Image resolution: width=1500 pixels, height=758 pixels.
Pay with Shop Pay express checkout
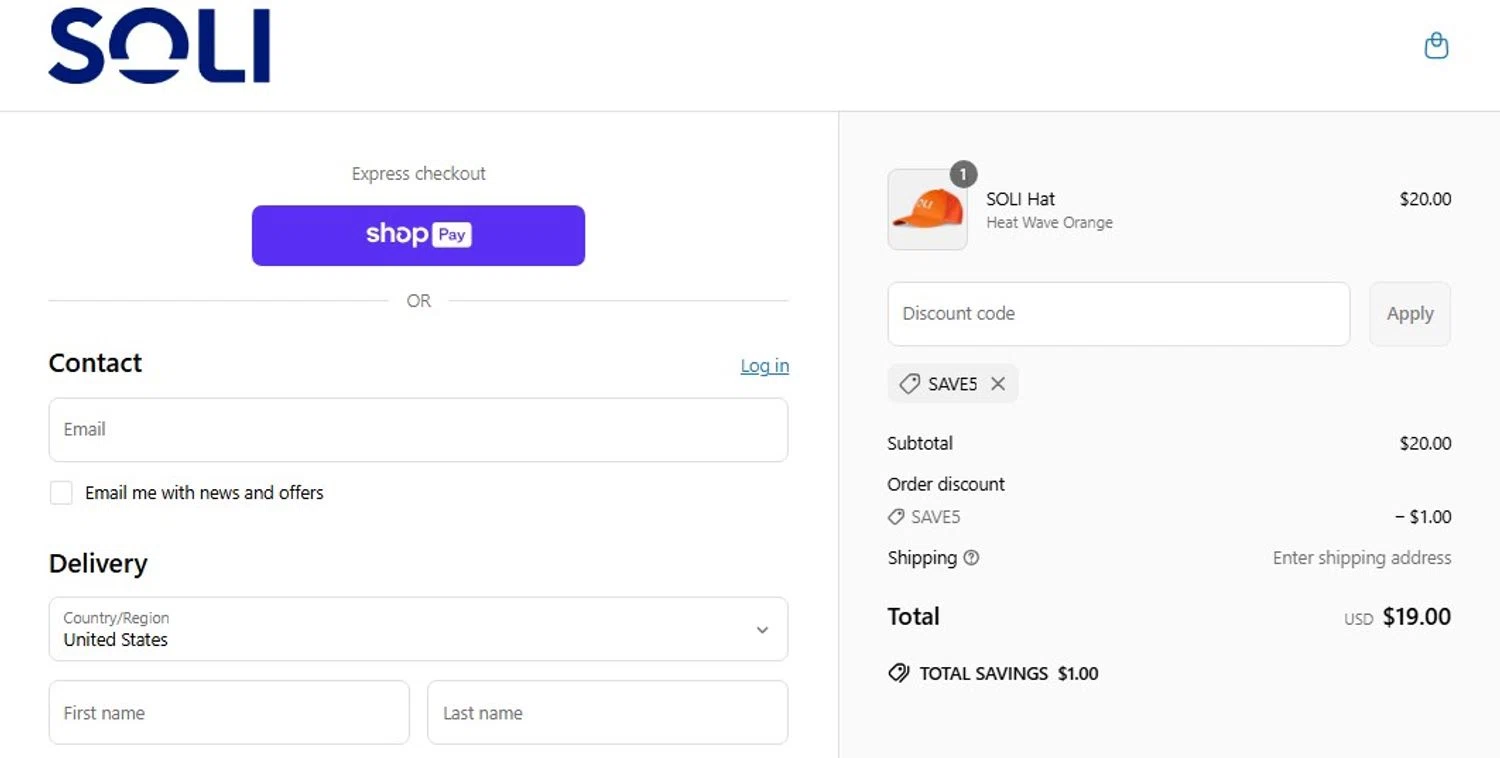418,235
